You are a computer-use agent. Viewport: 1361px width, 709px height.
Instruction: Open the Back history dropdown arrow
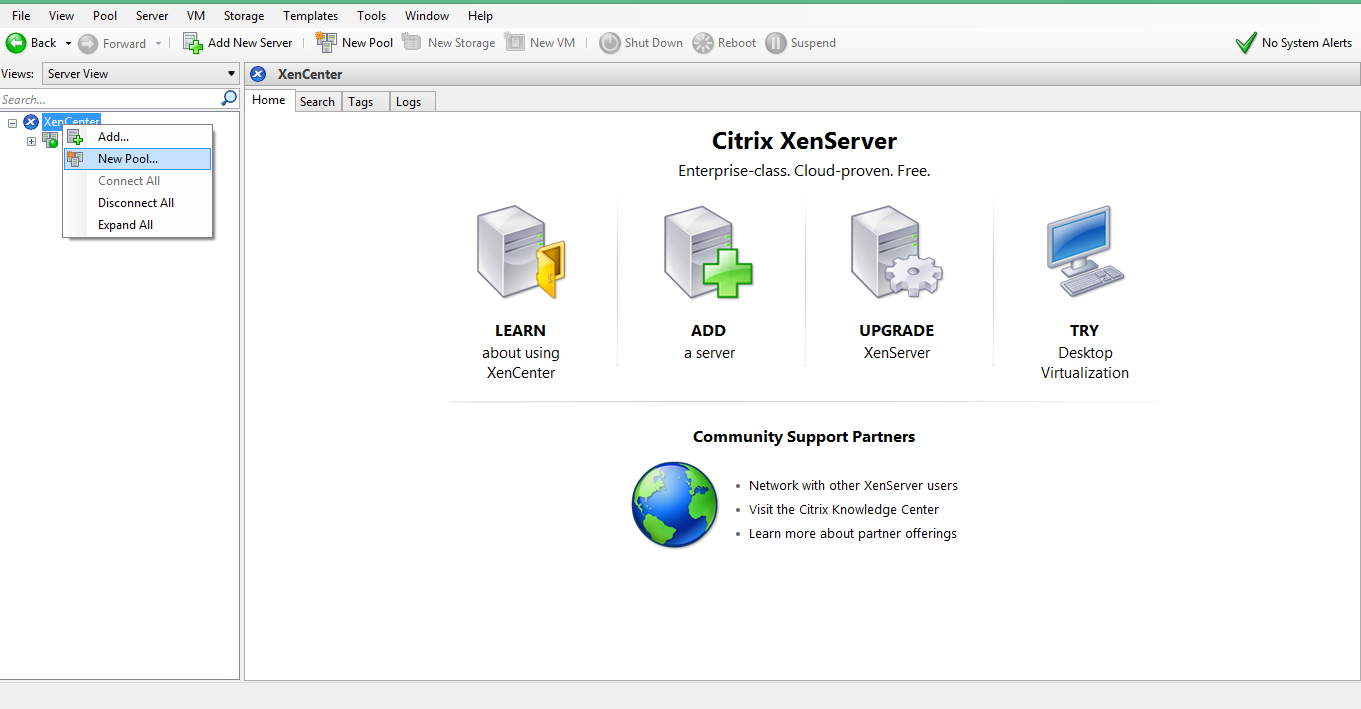(x=68, y=43)
